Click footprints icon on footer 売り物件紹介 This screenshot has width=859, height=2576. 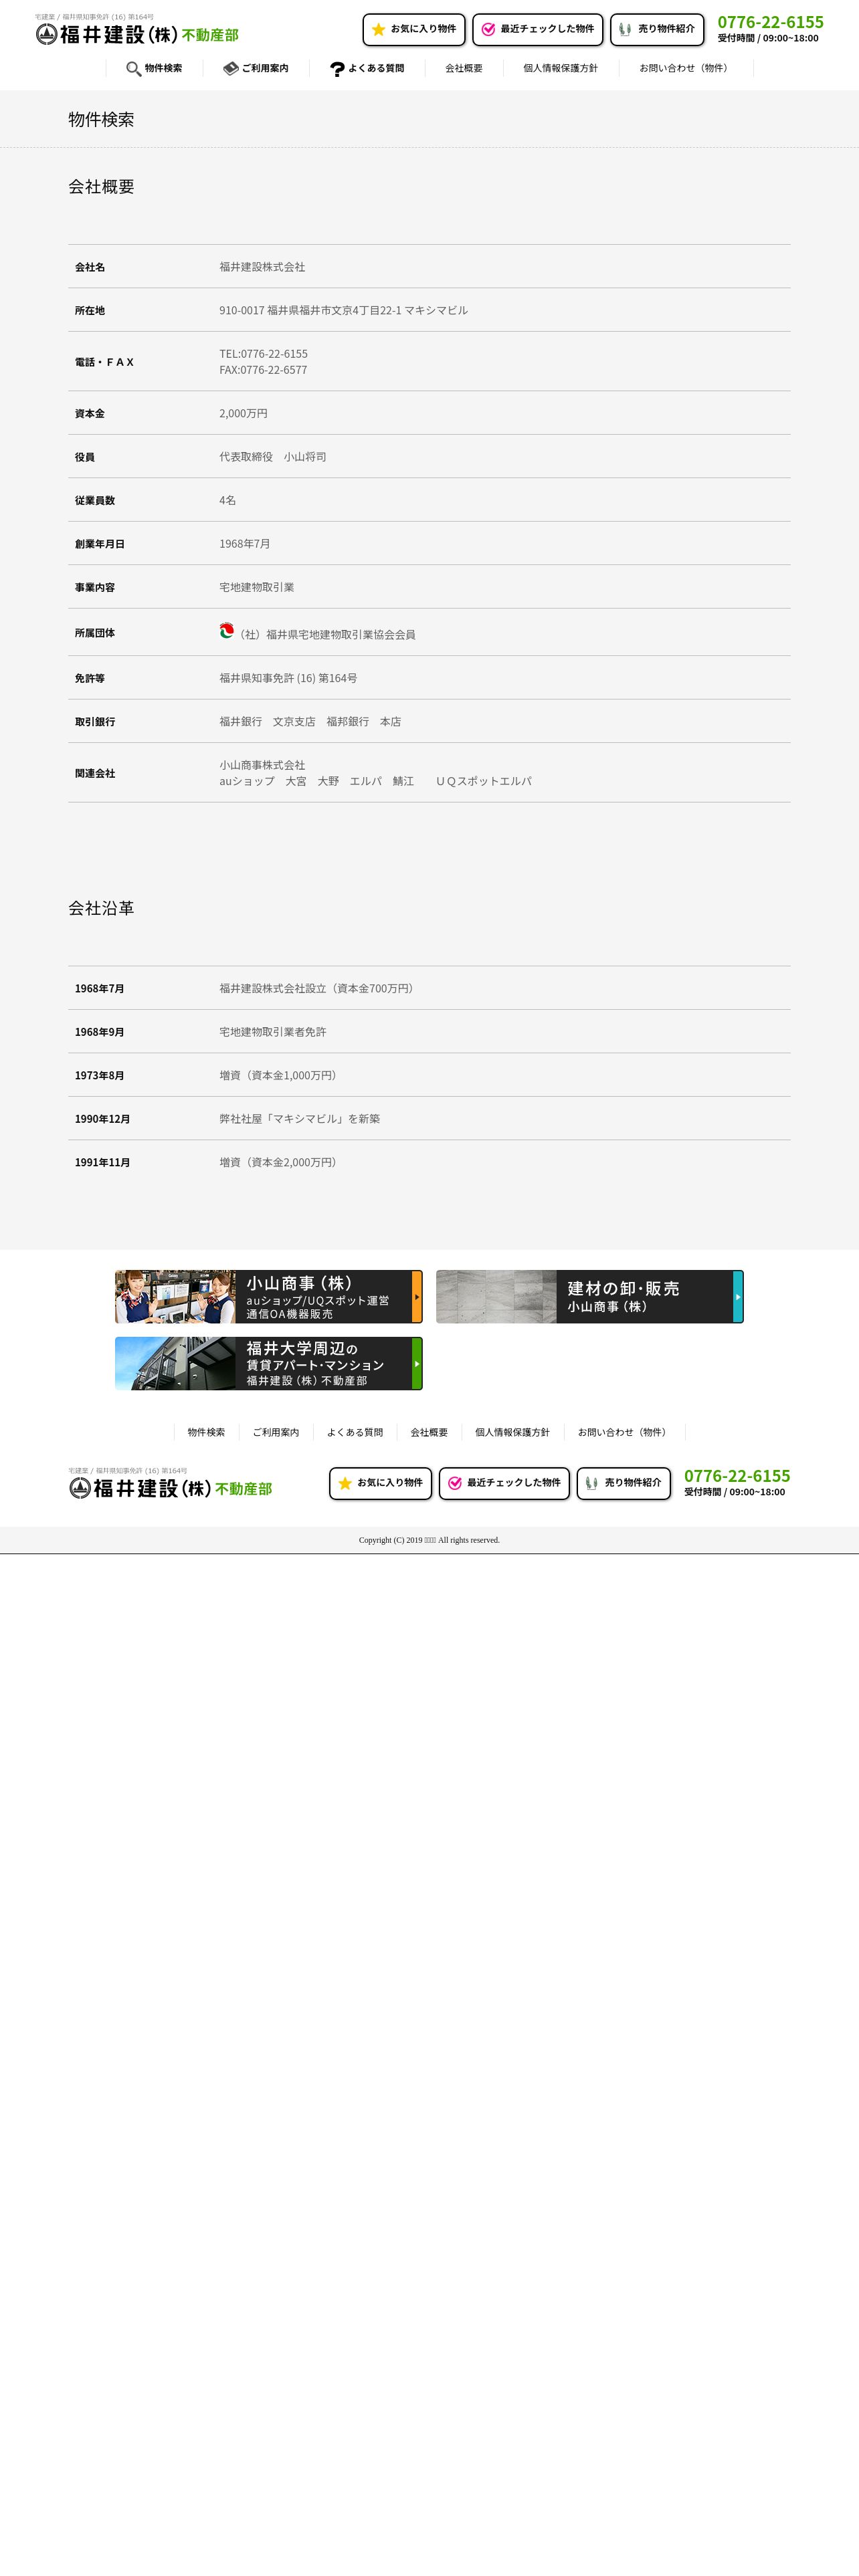pyautogui.click(x=591, y=1483)
